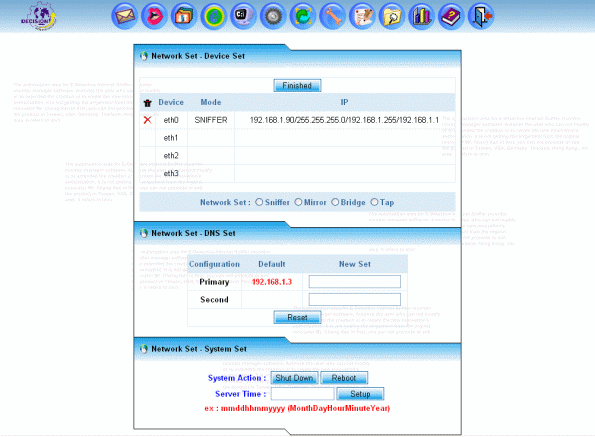Click the Second DNS row label
The width and height of the screenshot is (595, 437).
pos(214,299)
